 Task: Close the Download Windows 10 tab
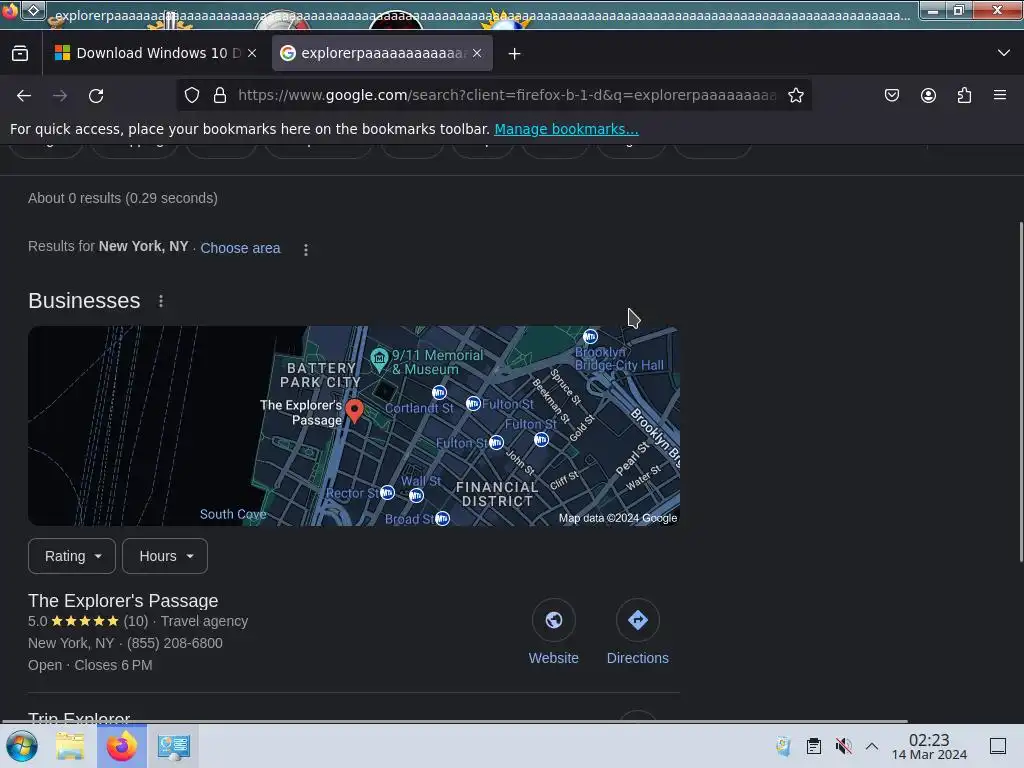[252, 54]
